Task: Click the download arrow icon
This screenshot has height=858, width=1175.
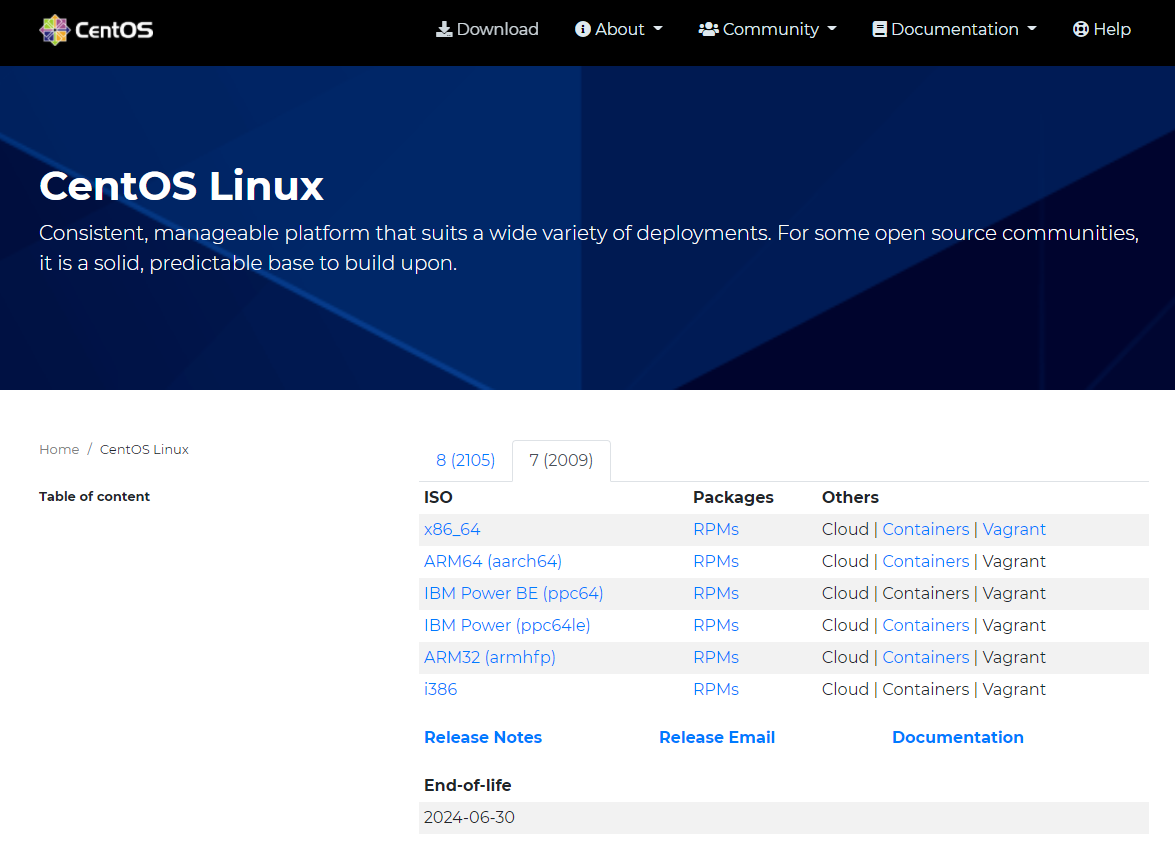Action: (444, 29)
